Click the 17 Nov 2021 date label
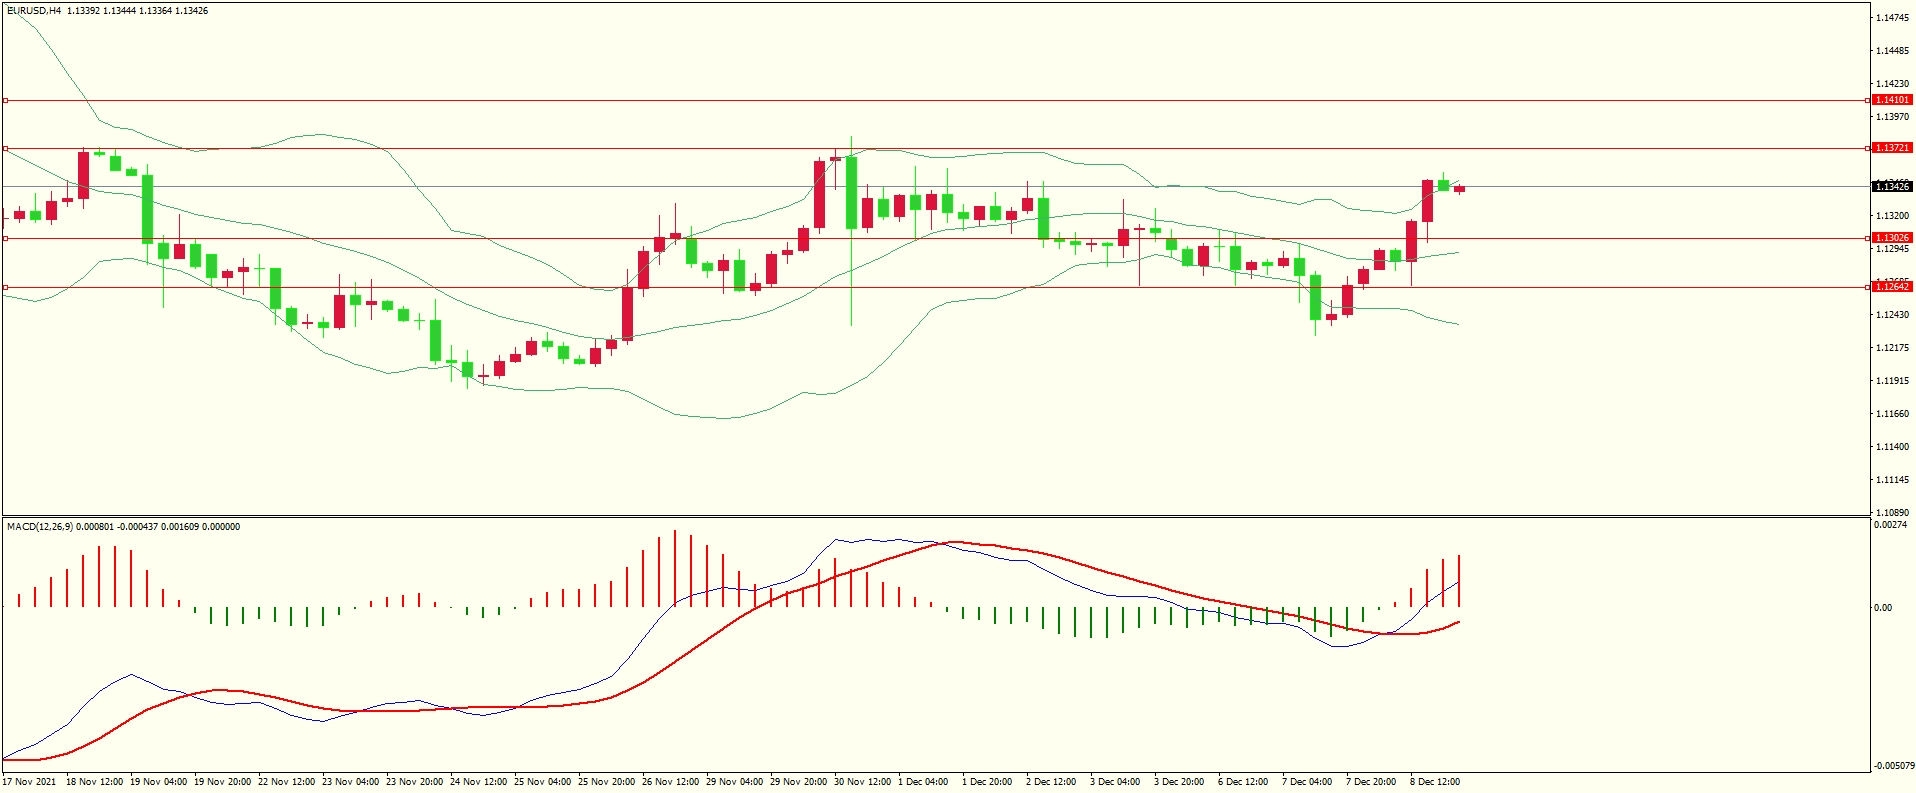Image resolution: width=1916 pixels, height=793 pixels. point(30,782)
